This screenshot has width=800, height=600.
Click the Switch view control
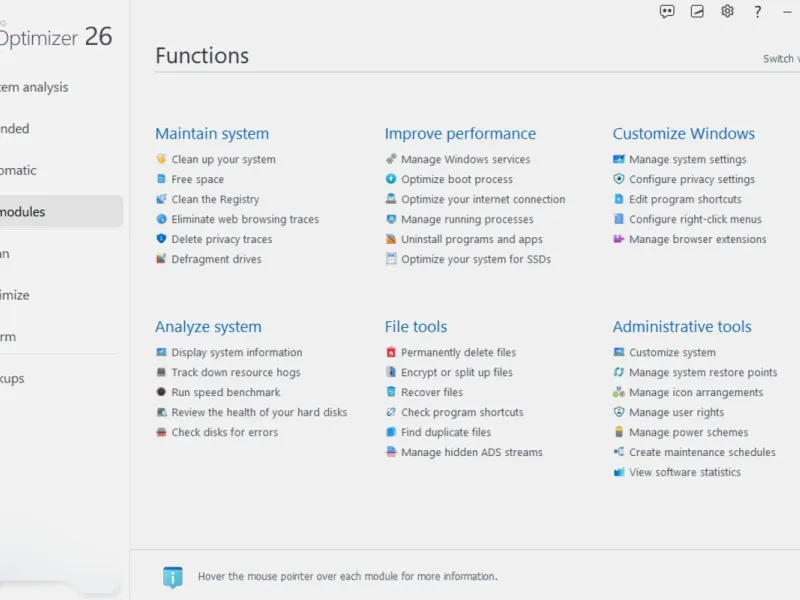[x=781, y=59]
